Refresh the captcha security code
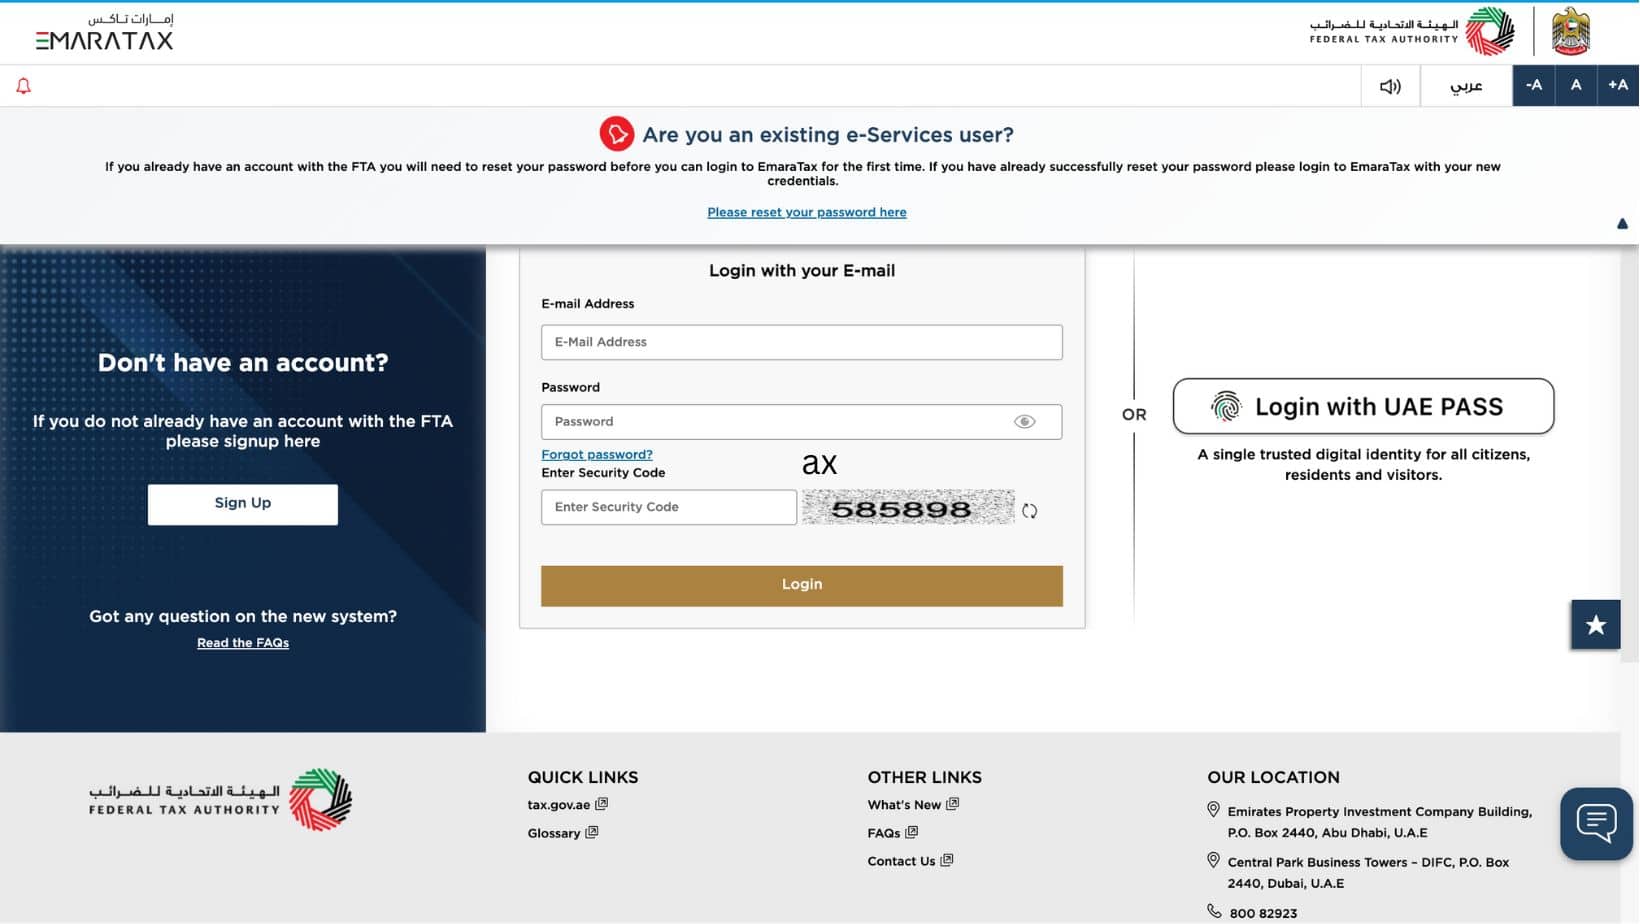 pos(1031,510)
